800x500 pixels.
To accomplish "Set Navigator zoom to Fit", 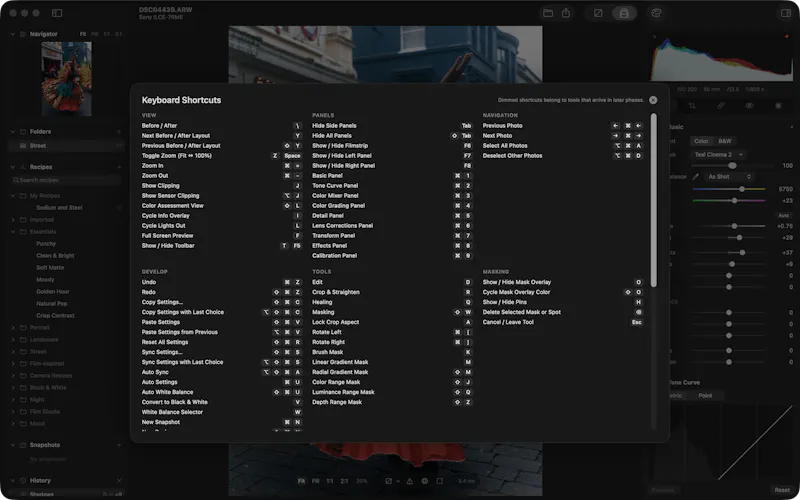I will [x=83, y=34].
